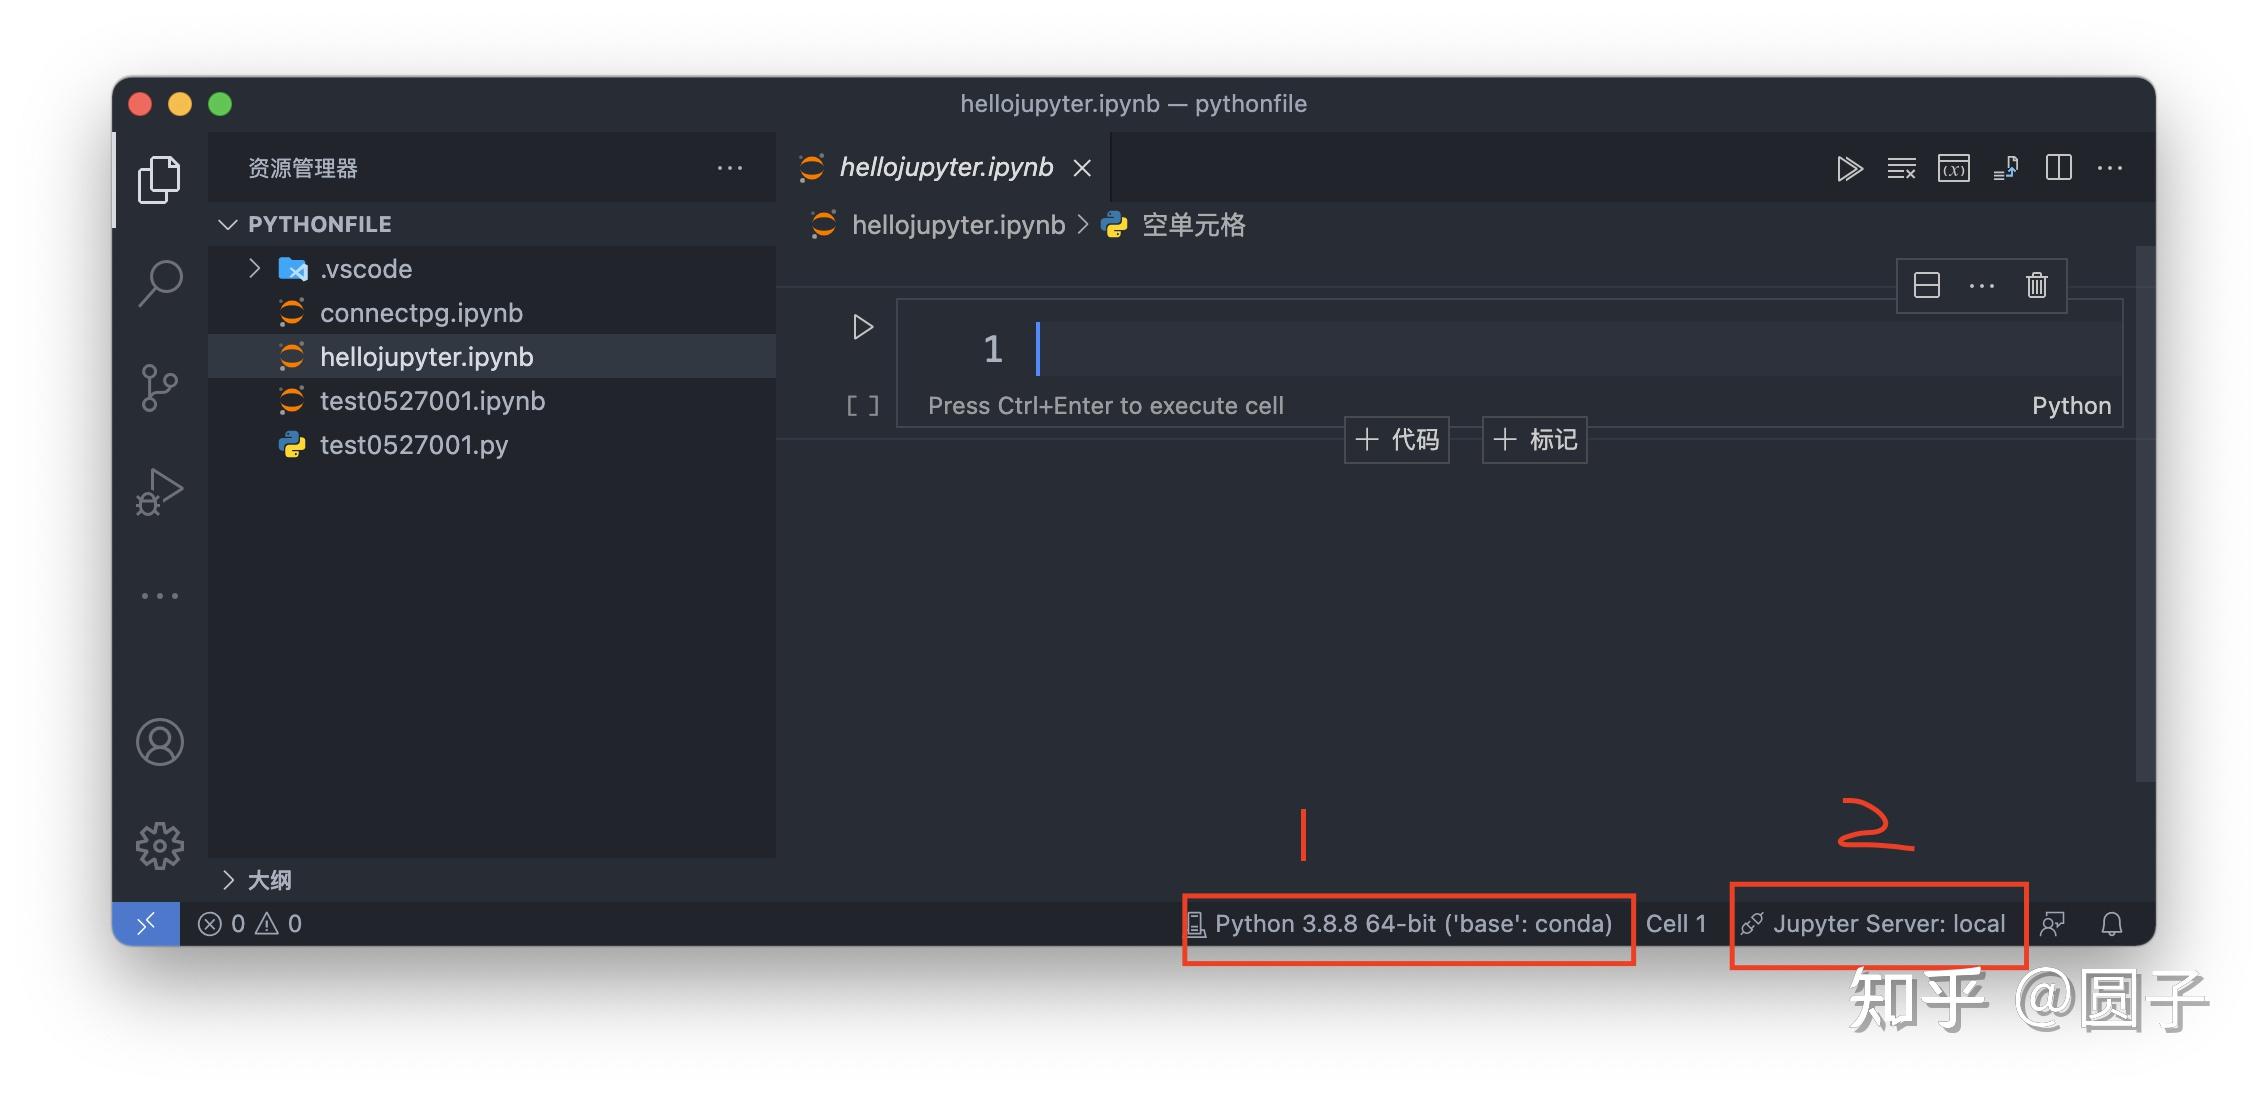Viewport: 2268px width, 1094px height.
Task: Open the notifications bell
Action: pos(2112,923)
